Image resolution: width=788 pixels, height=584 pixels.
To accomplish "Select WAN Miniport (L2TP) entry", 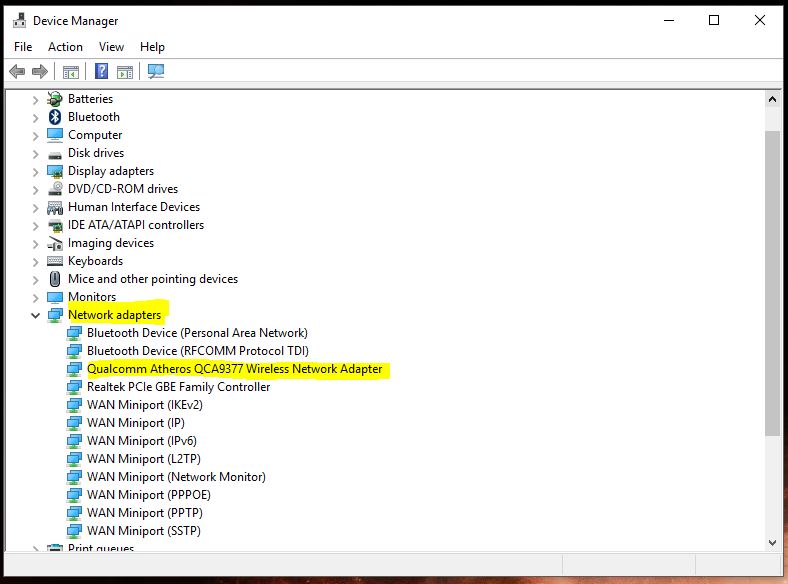I will tap(144, 459).
